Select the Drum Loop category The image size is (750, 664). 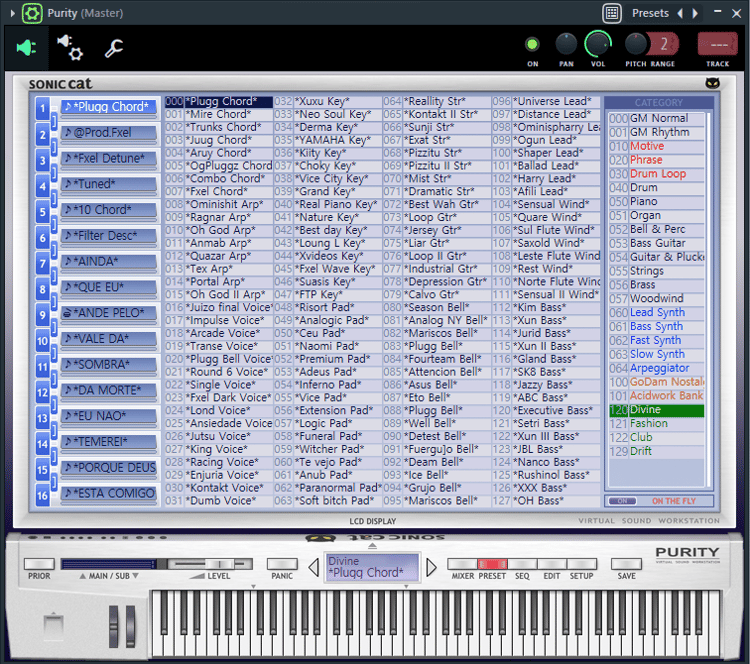point(656,174)
